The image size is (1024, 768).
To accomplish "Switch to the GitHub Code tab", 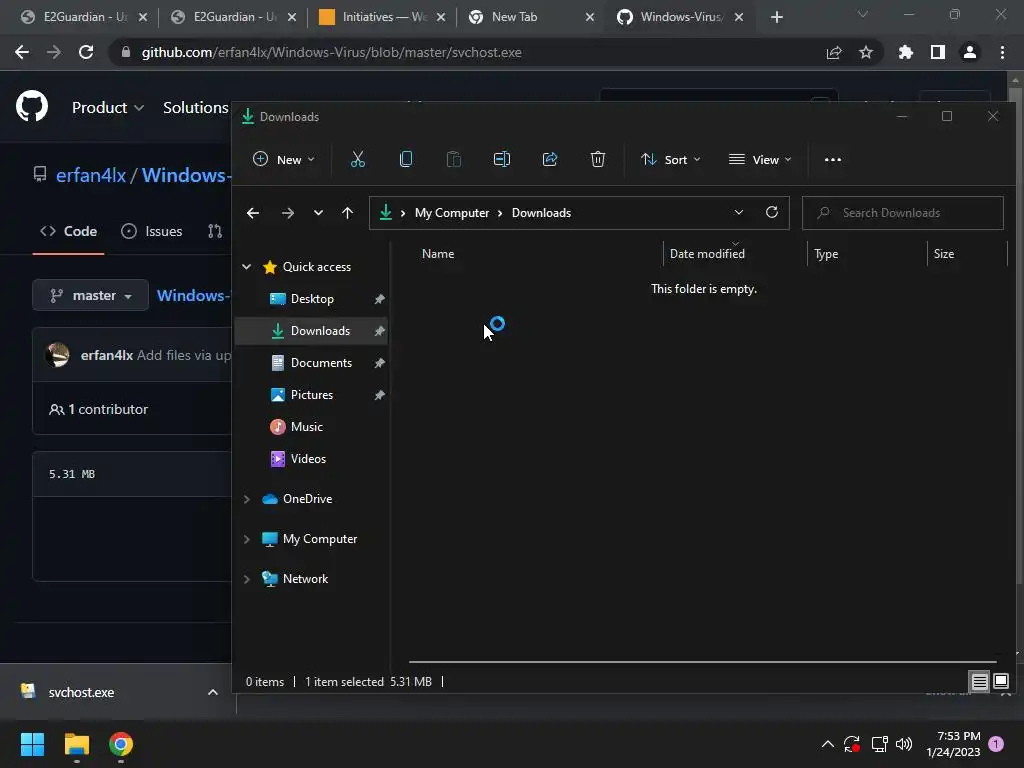I will click(69, 231).
